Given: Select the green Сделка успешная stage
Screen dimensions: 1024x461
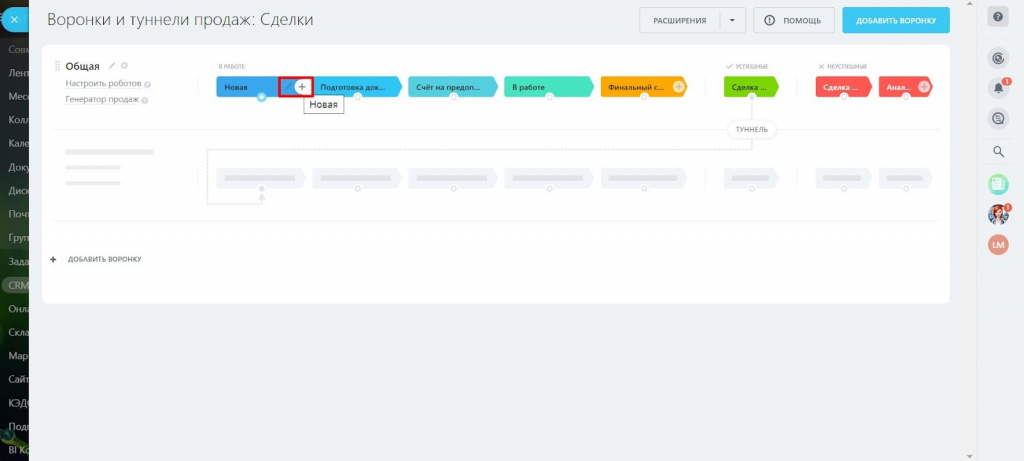Looking at the screenshot, I should [x=749, y=87].
